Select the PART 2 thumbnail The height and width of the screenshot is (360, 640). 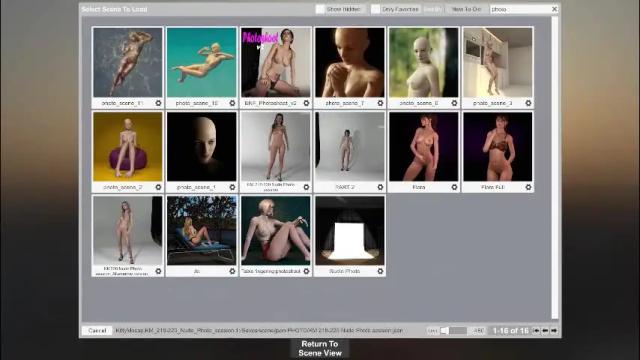pos(350,147)
